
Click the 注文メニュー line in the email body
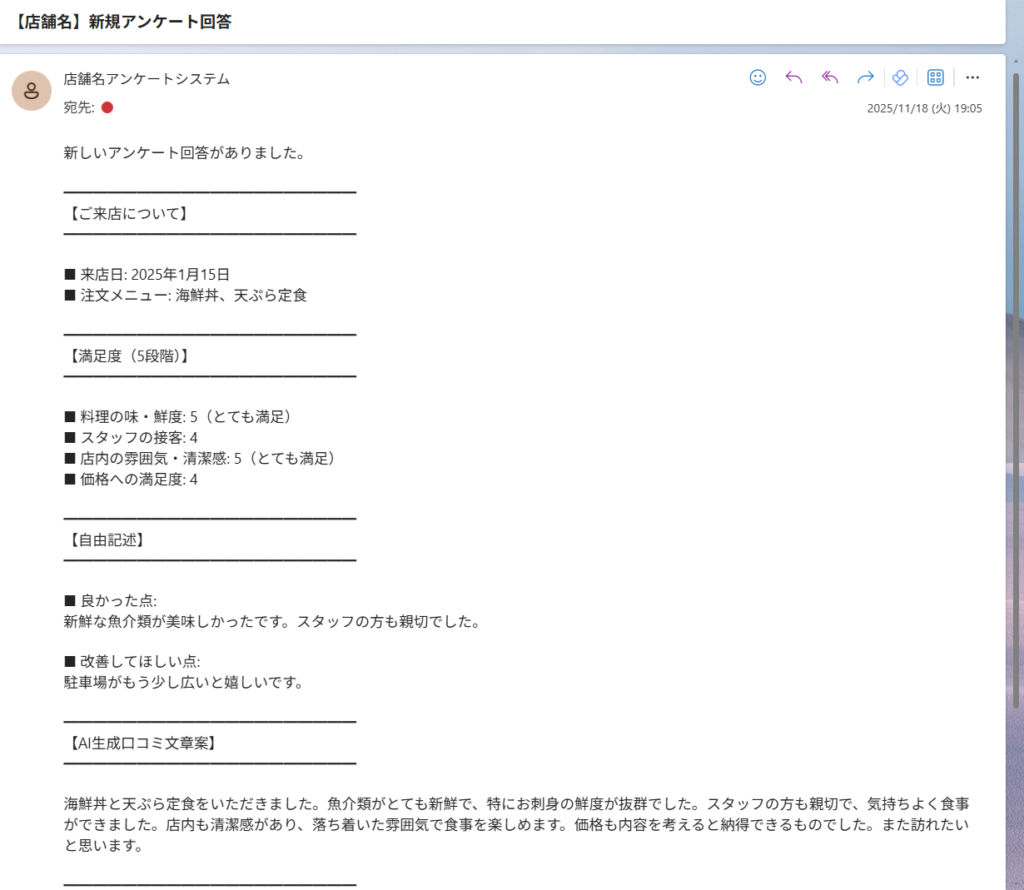tap(185, 295)
